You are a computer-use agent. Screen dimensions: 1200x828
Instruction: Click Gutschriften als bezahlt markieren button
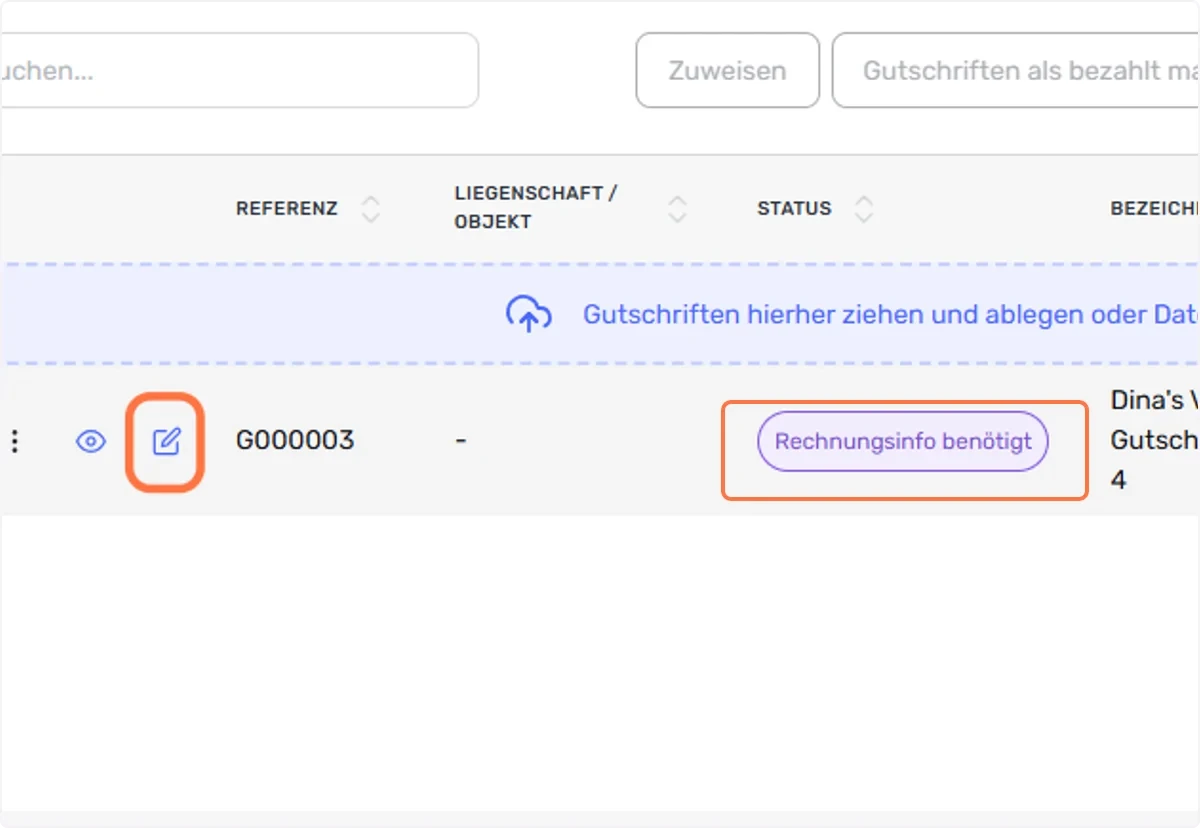[x=1016, y=71]
